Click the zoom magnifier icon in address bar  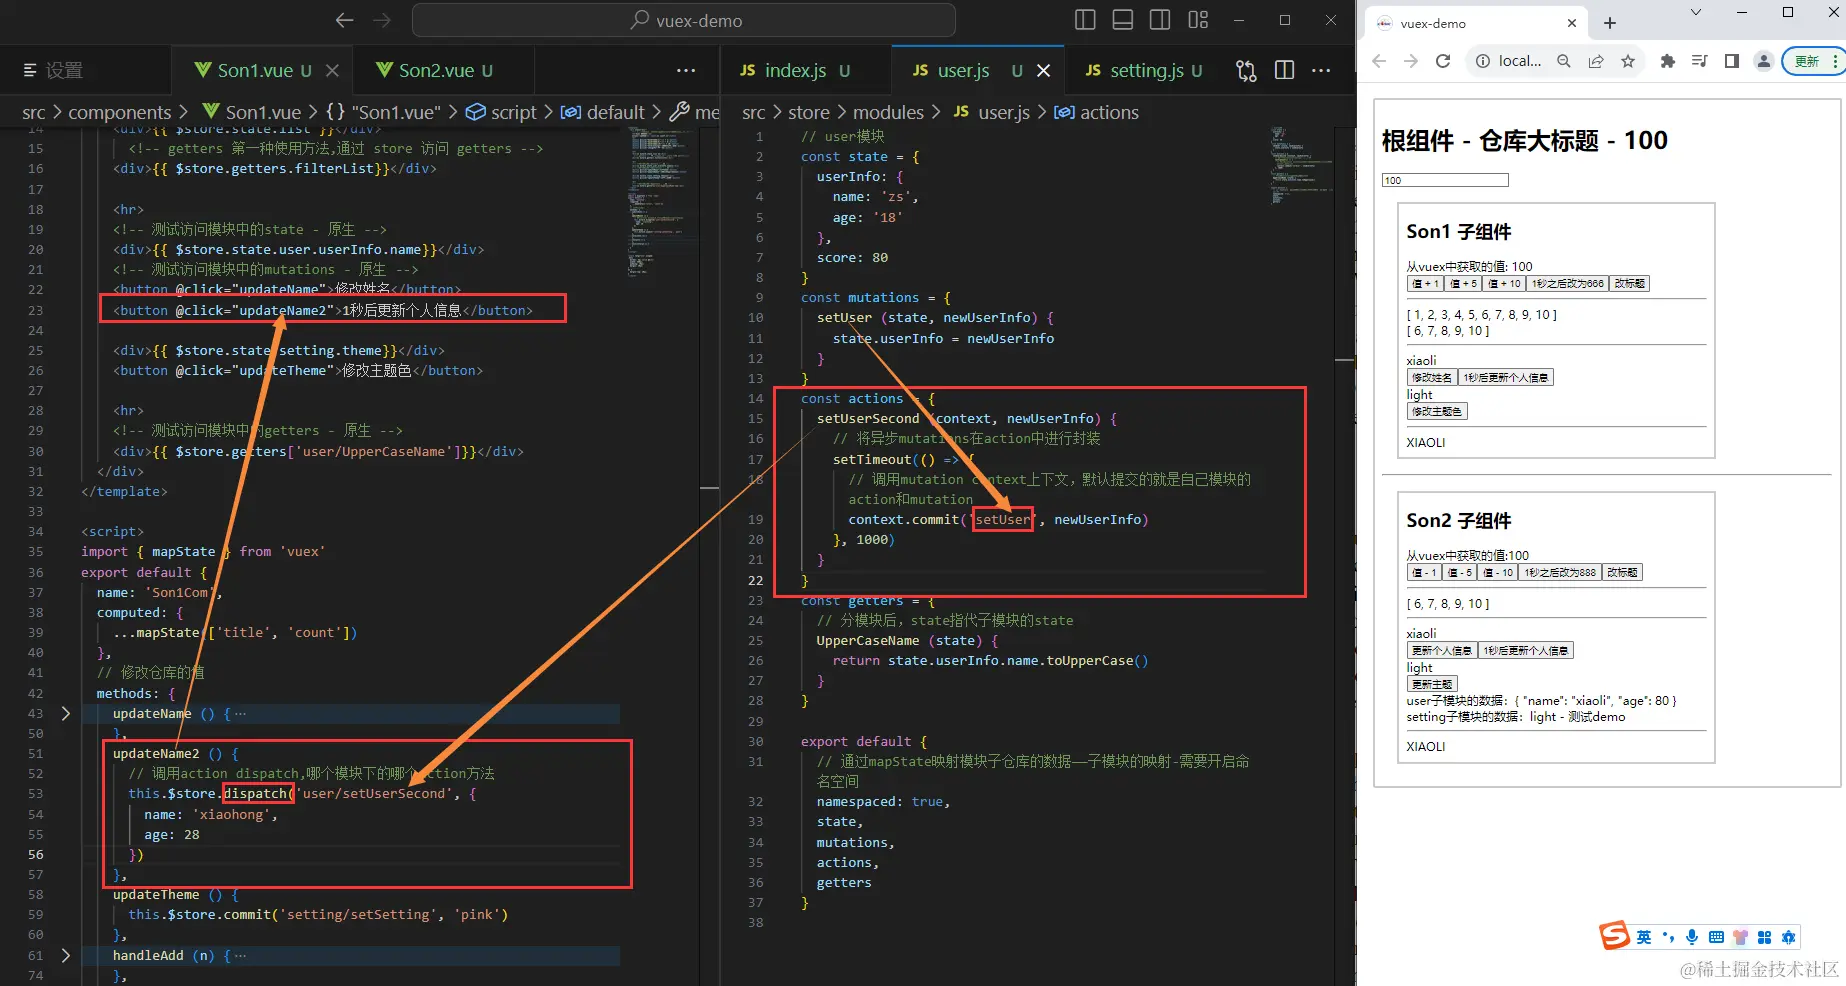coord(1564,61)
